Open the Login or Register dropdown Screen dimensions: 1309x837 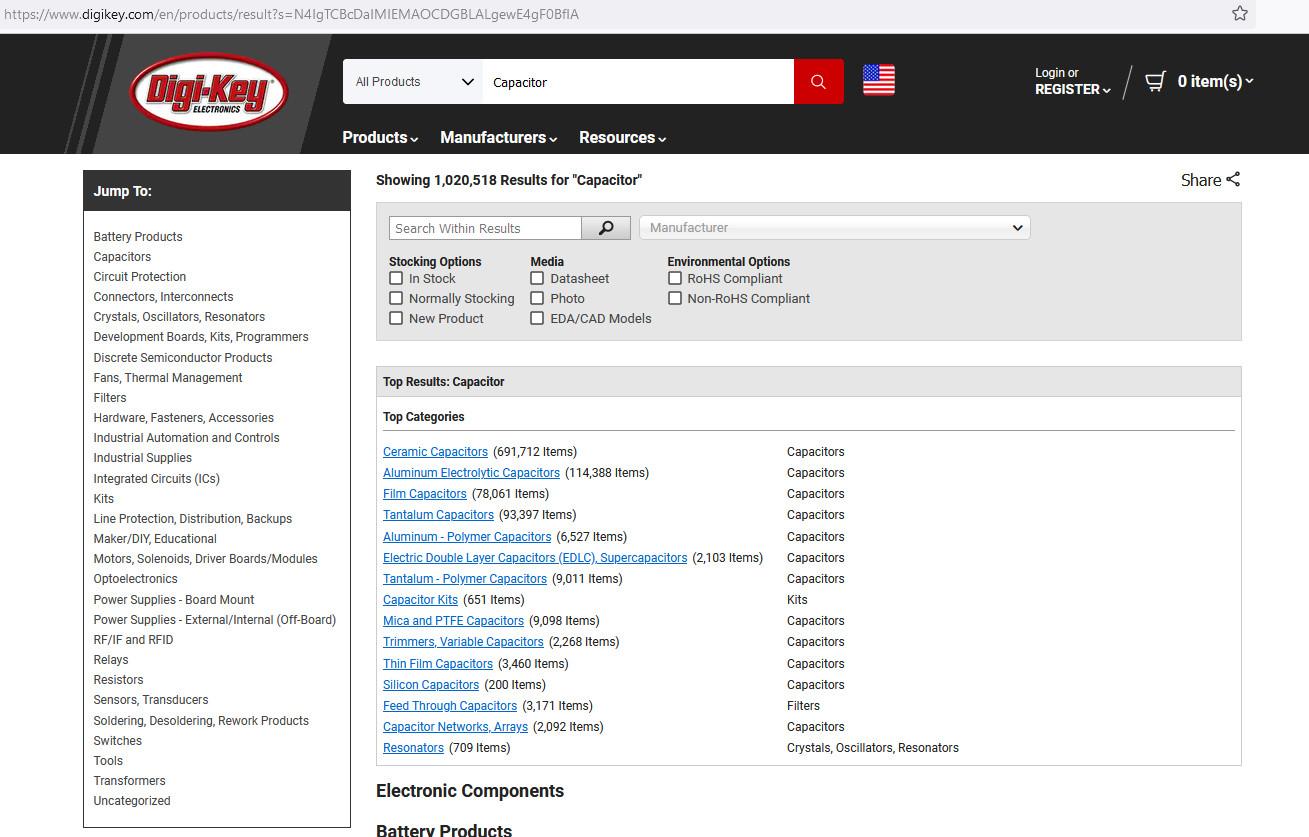(x=1072, y=81)
